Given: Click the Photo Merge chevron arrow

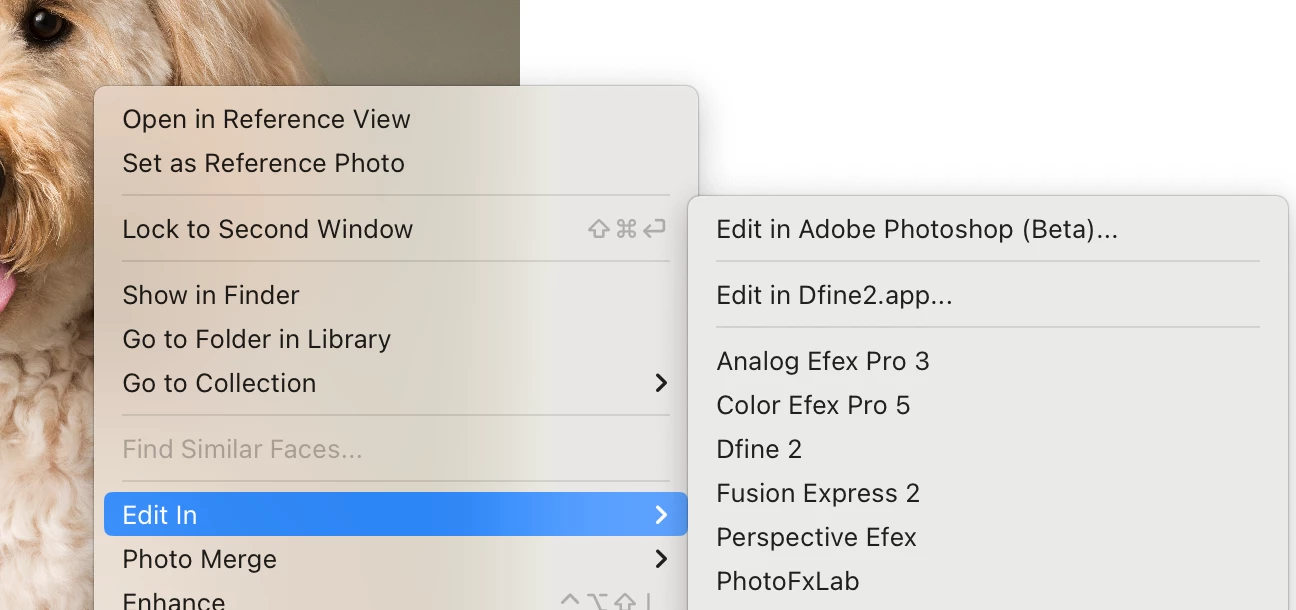Looking at the screenshot, I should (660, 559).
